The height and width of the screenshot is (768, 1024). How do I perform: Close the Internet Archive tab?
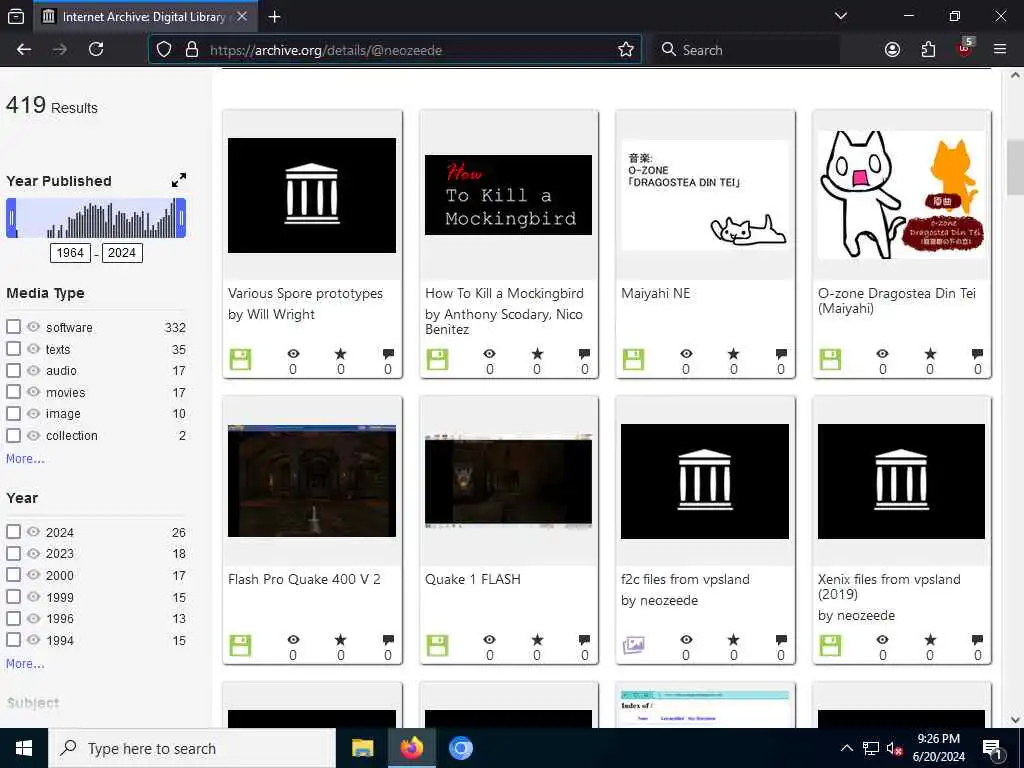(242, 16)
